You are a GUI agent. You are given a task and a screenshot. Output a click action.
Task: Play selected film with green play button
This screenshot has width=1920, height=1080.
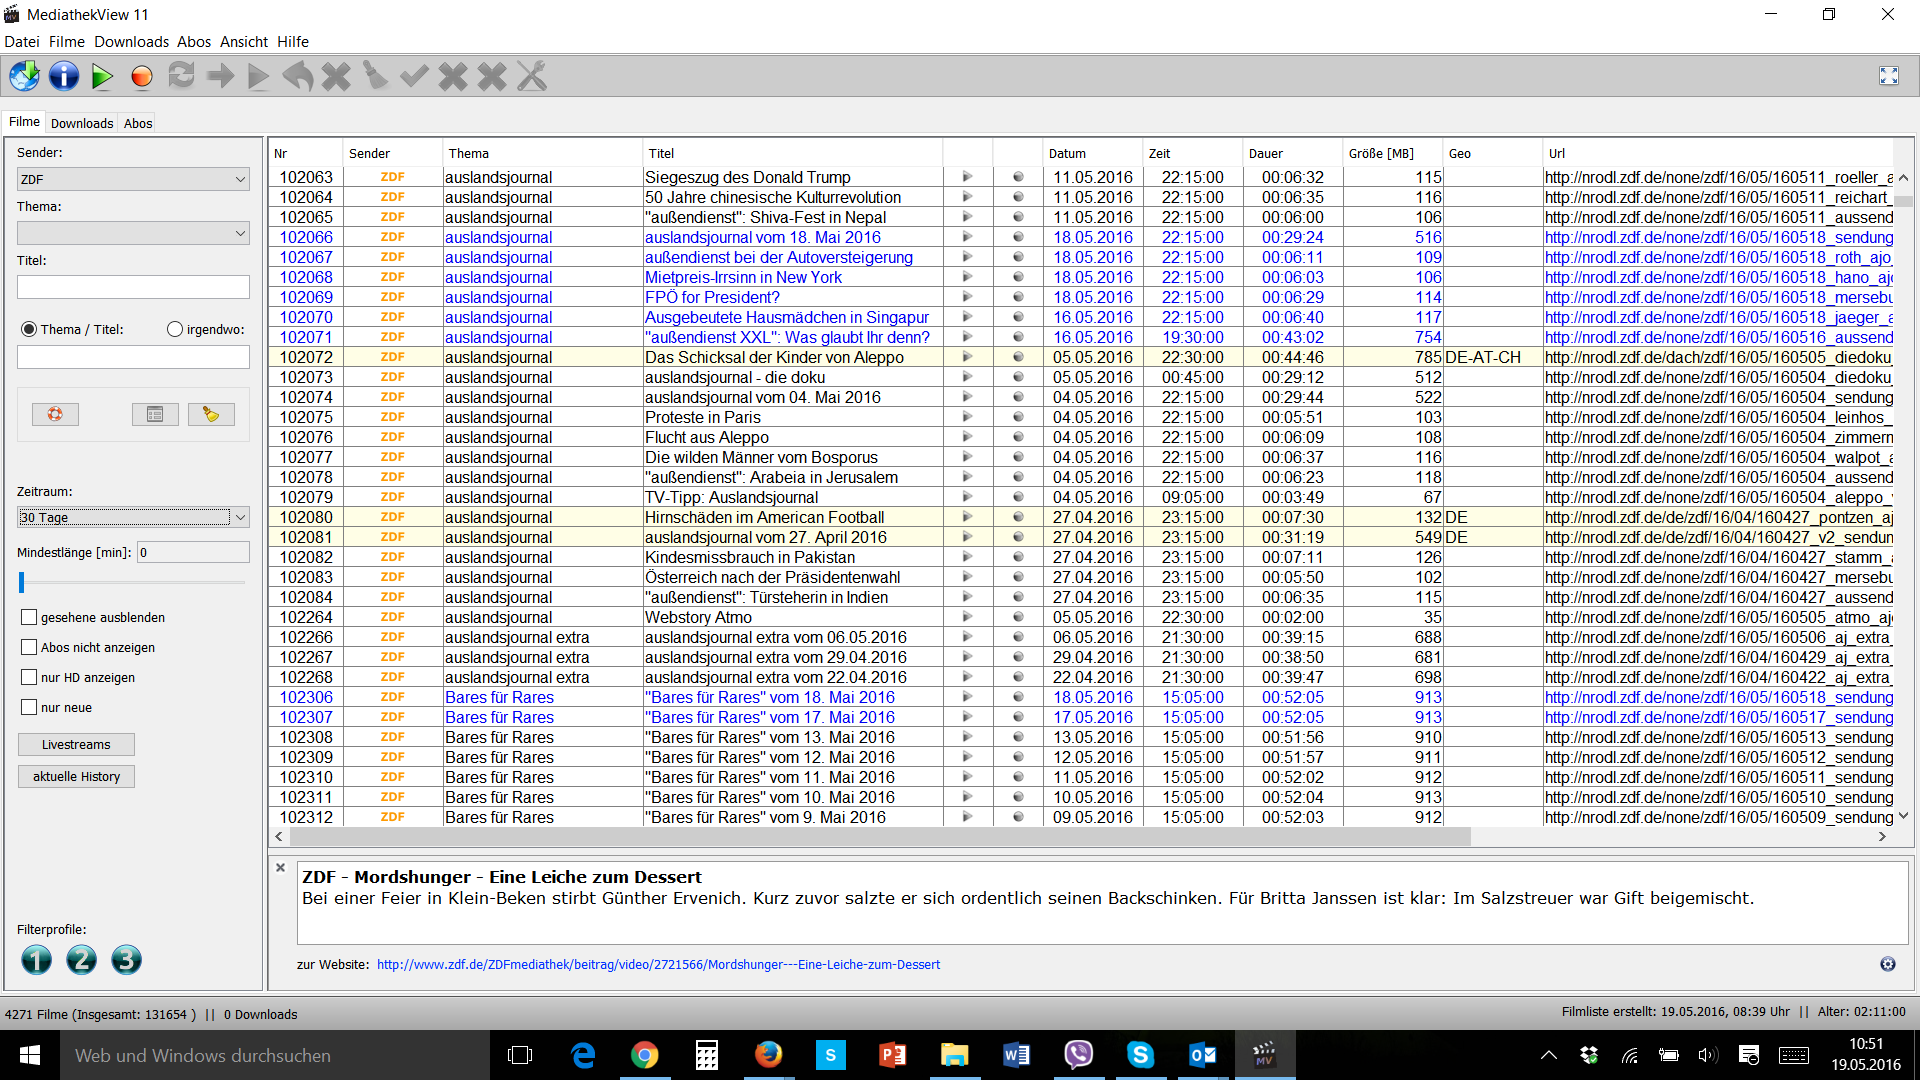coord(102,76)
